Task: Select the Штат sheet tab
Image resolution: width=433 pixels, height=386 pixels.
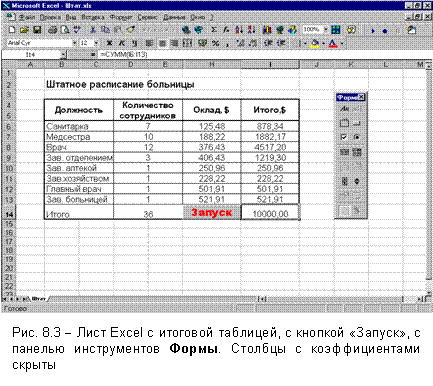Action: point(39,299)
